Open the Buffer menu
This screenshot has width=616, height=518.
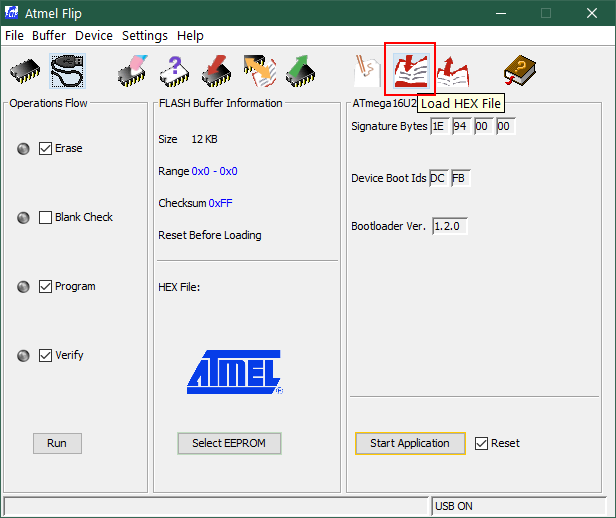49,36
